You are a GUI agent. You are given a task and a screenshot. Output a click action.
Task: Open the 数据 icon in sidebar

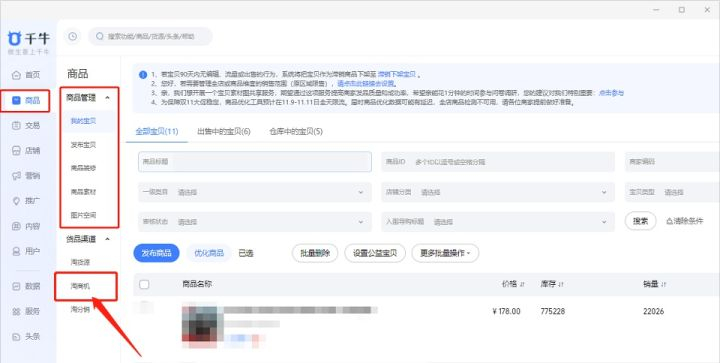point(17,286)
